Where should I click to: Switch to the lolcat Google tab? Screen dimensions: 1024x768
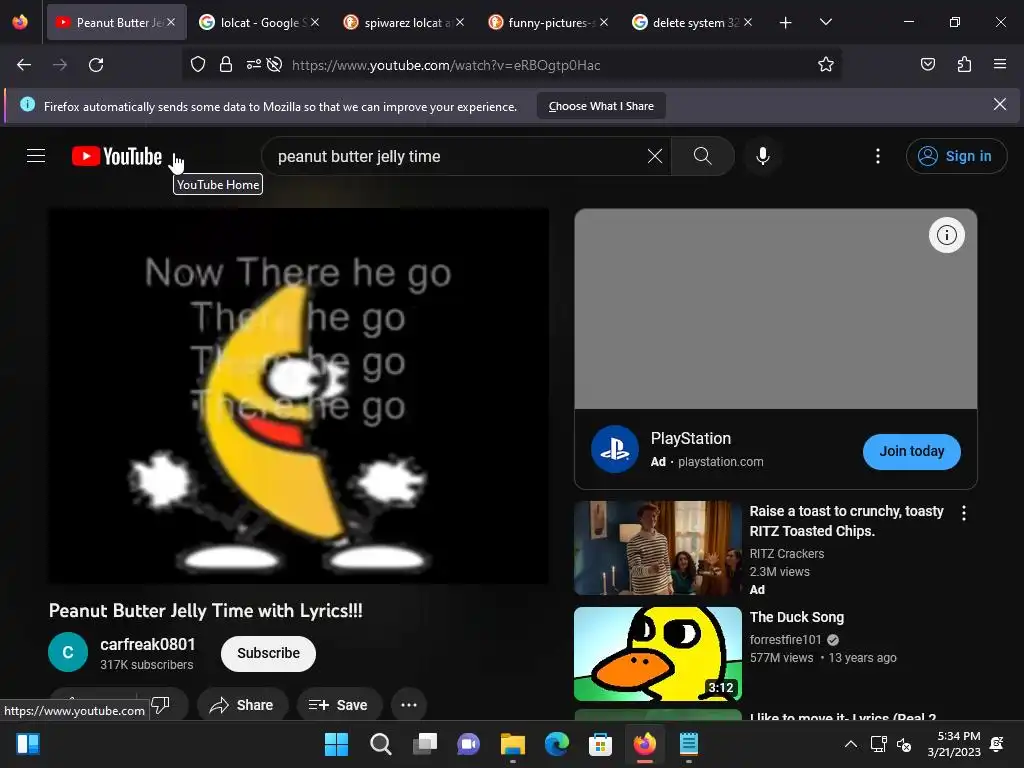258,23
